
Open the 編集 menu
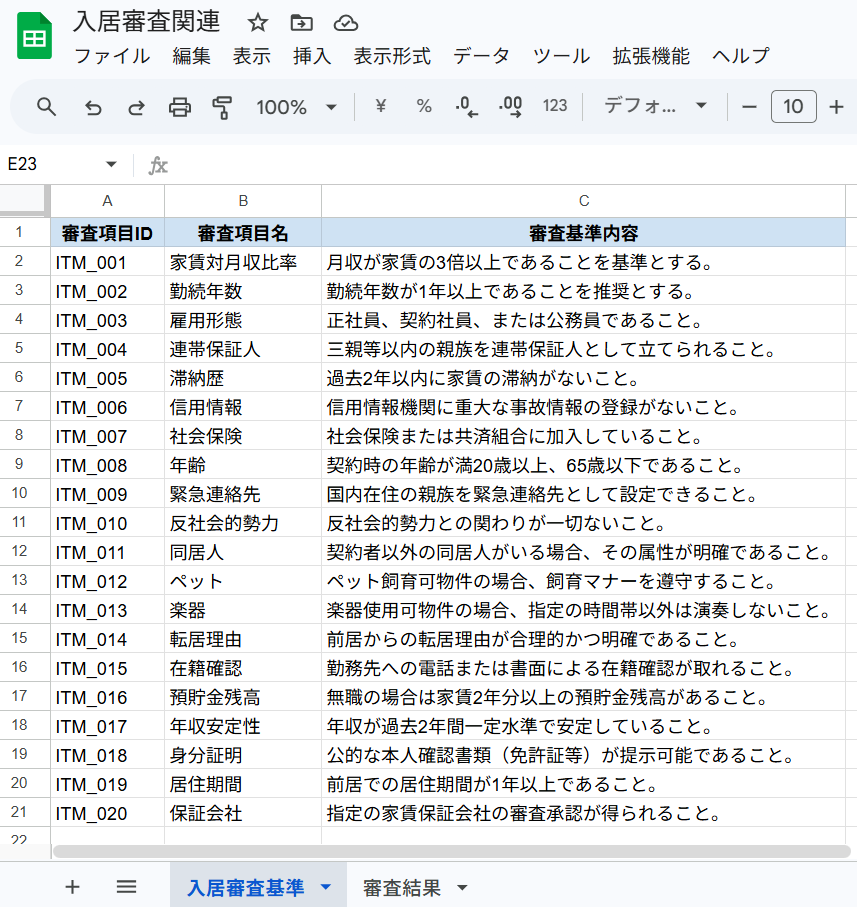[x=191, y=56]
